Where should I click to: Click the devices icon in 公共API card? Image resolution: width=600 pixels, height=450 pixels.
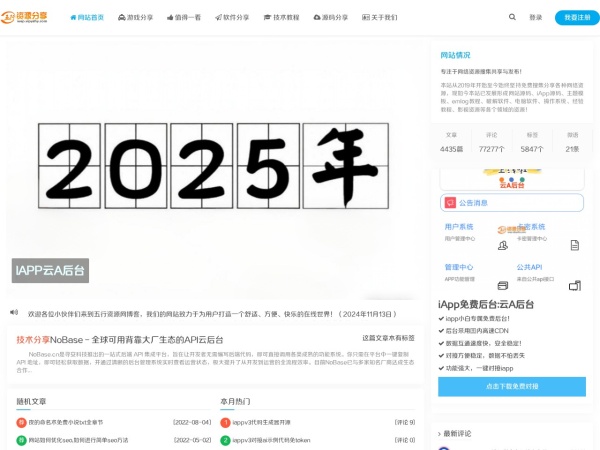click(x=575, y=285)
